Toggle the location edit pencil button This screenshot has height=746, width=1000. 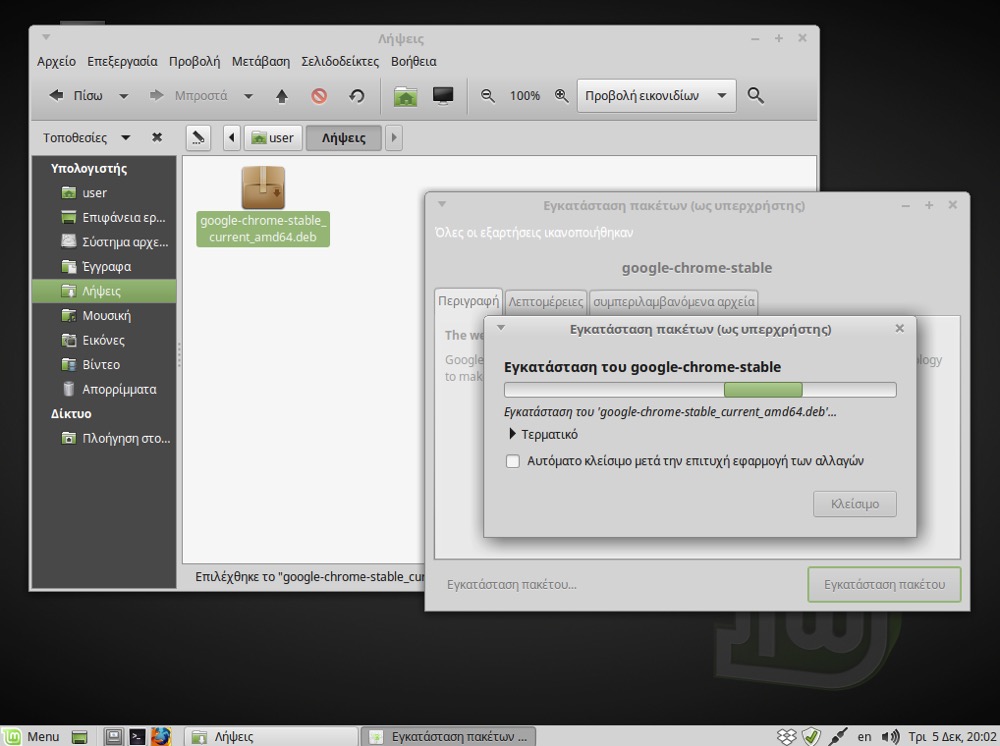[x=198, y=138]
